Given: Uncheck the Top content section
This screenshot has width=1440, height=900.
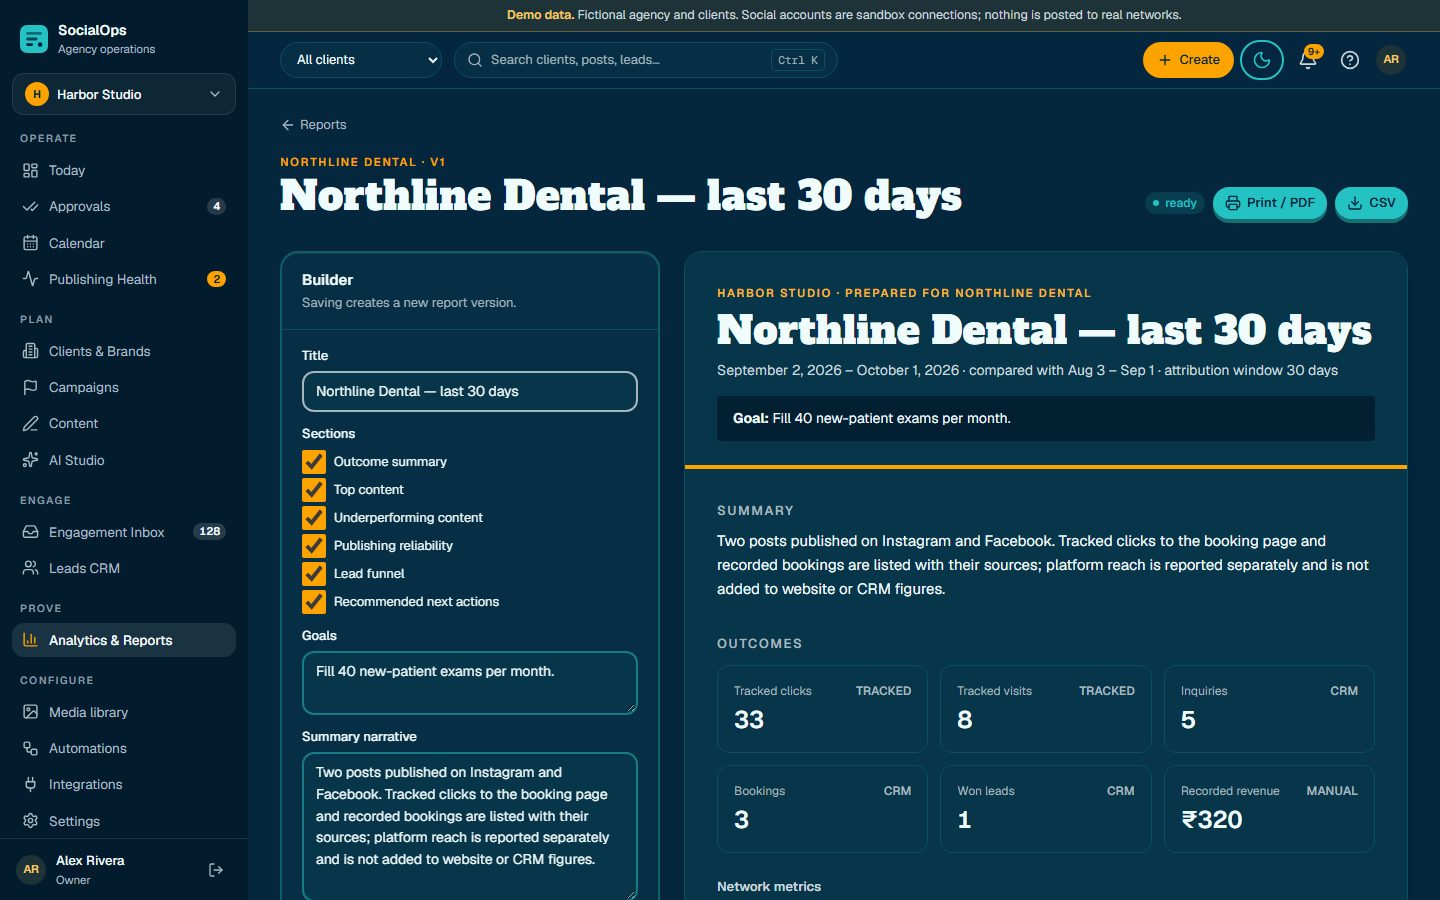Looking at the screenshot, I should tap(314, 490).
